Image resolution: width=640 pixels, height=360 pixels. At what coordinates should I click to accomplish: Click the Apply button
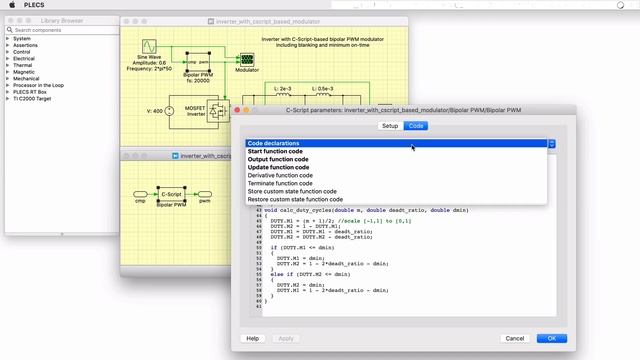click(x=286, y=338)
